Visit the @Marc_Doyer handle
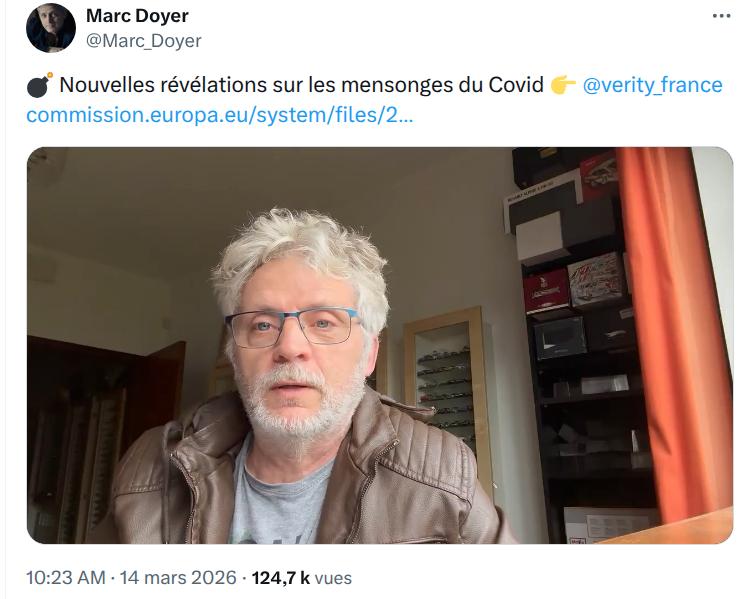The width and height of the screenshot is (745, 599). click(143, 41)
